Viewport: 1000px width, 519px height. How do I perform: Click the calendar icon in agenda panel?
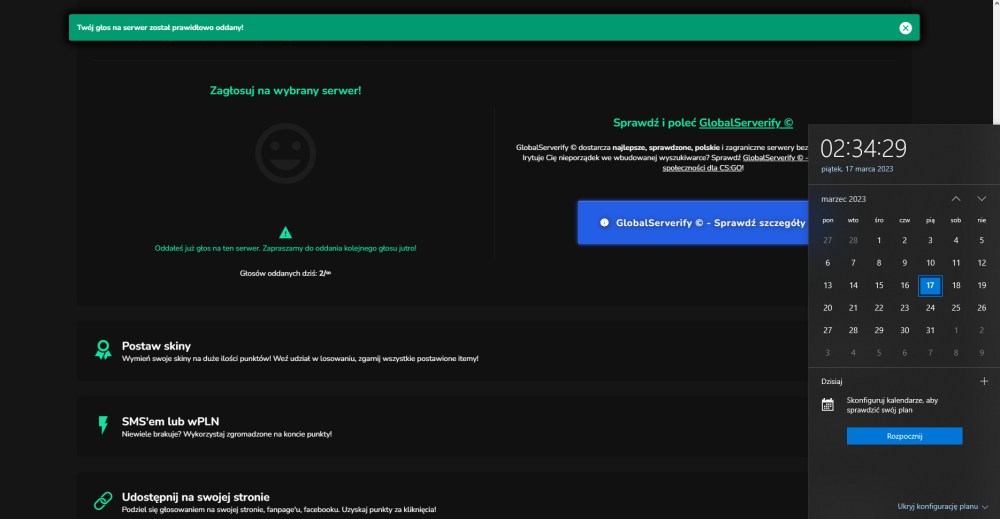tap(827, 405)
